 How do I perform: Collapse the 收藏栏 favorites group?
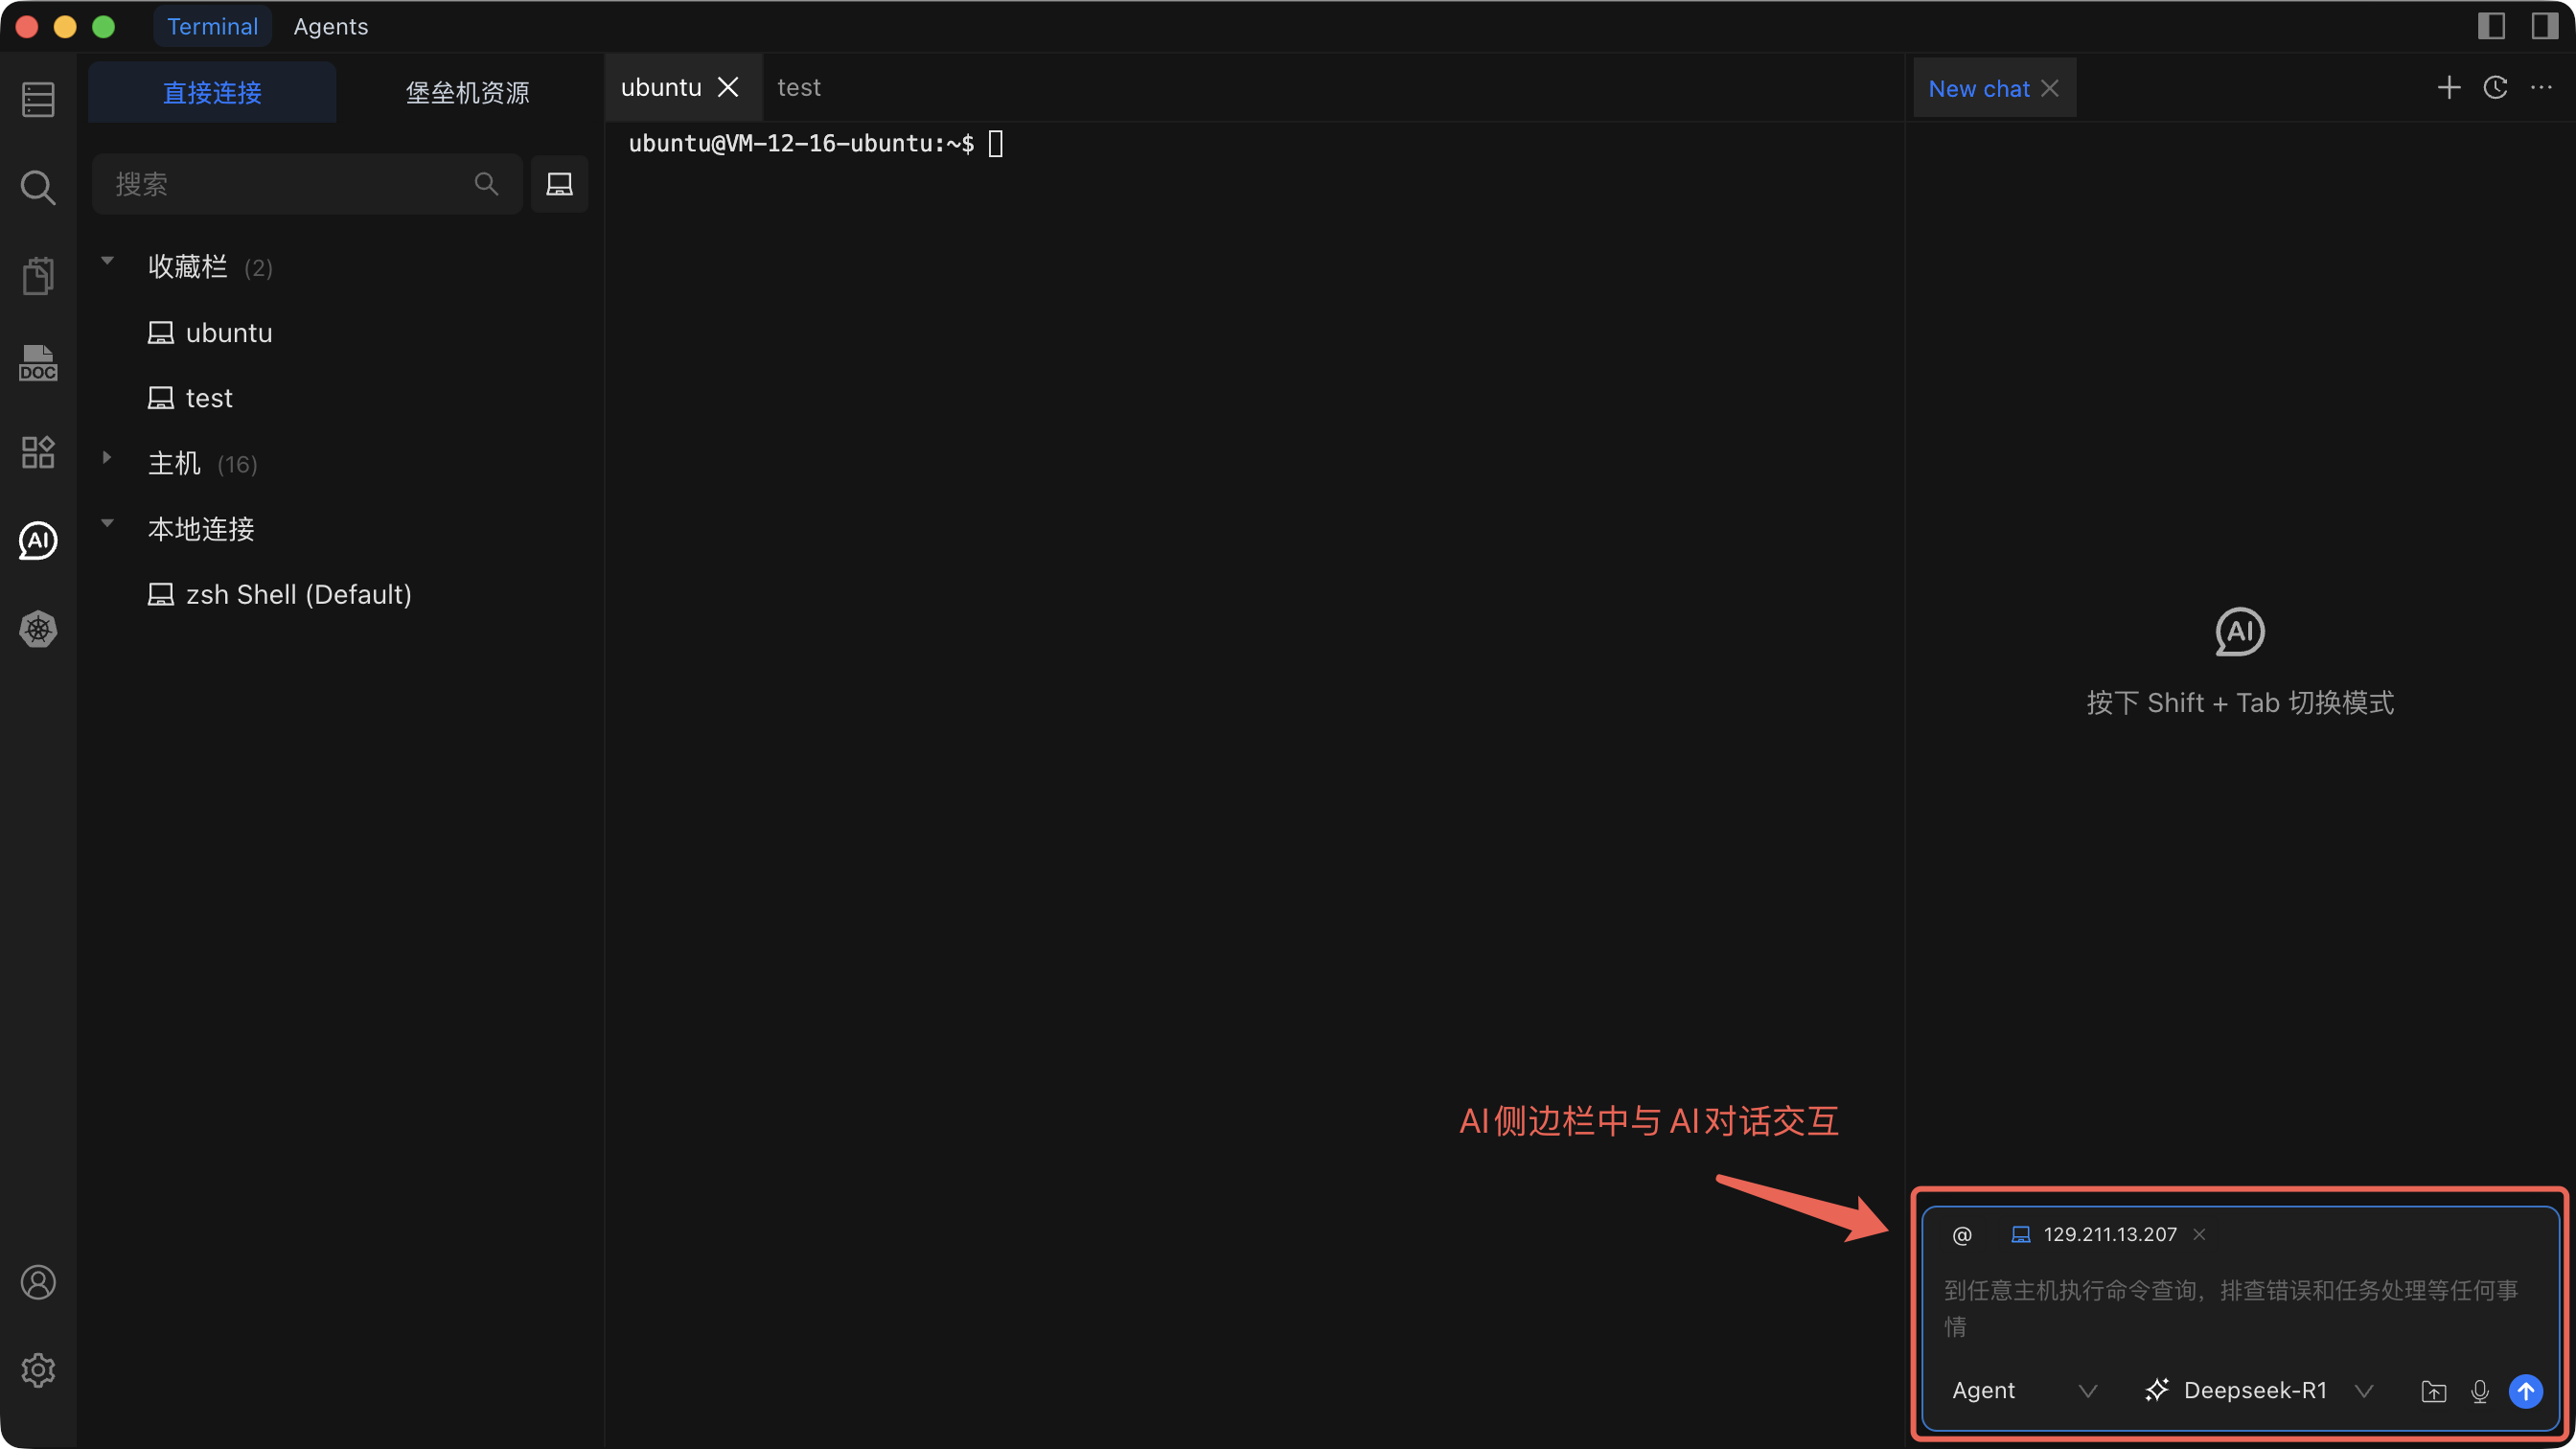[x=107, y=262]
